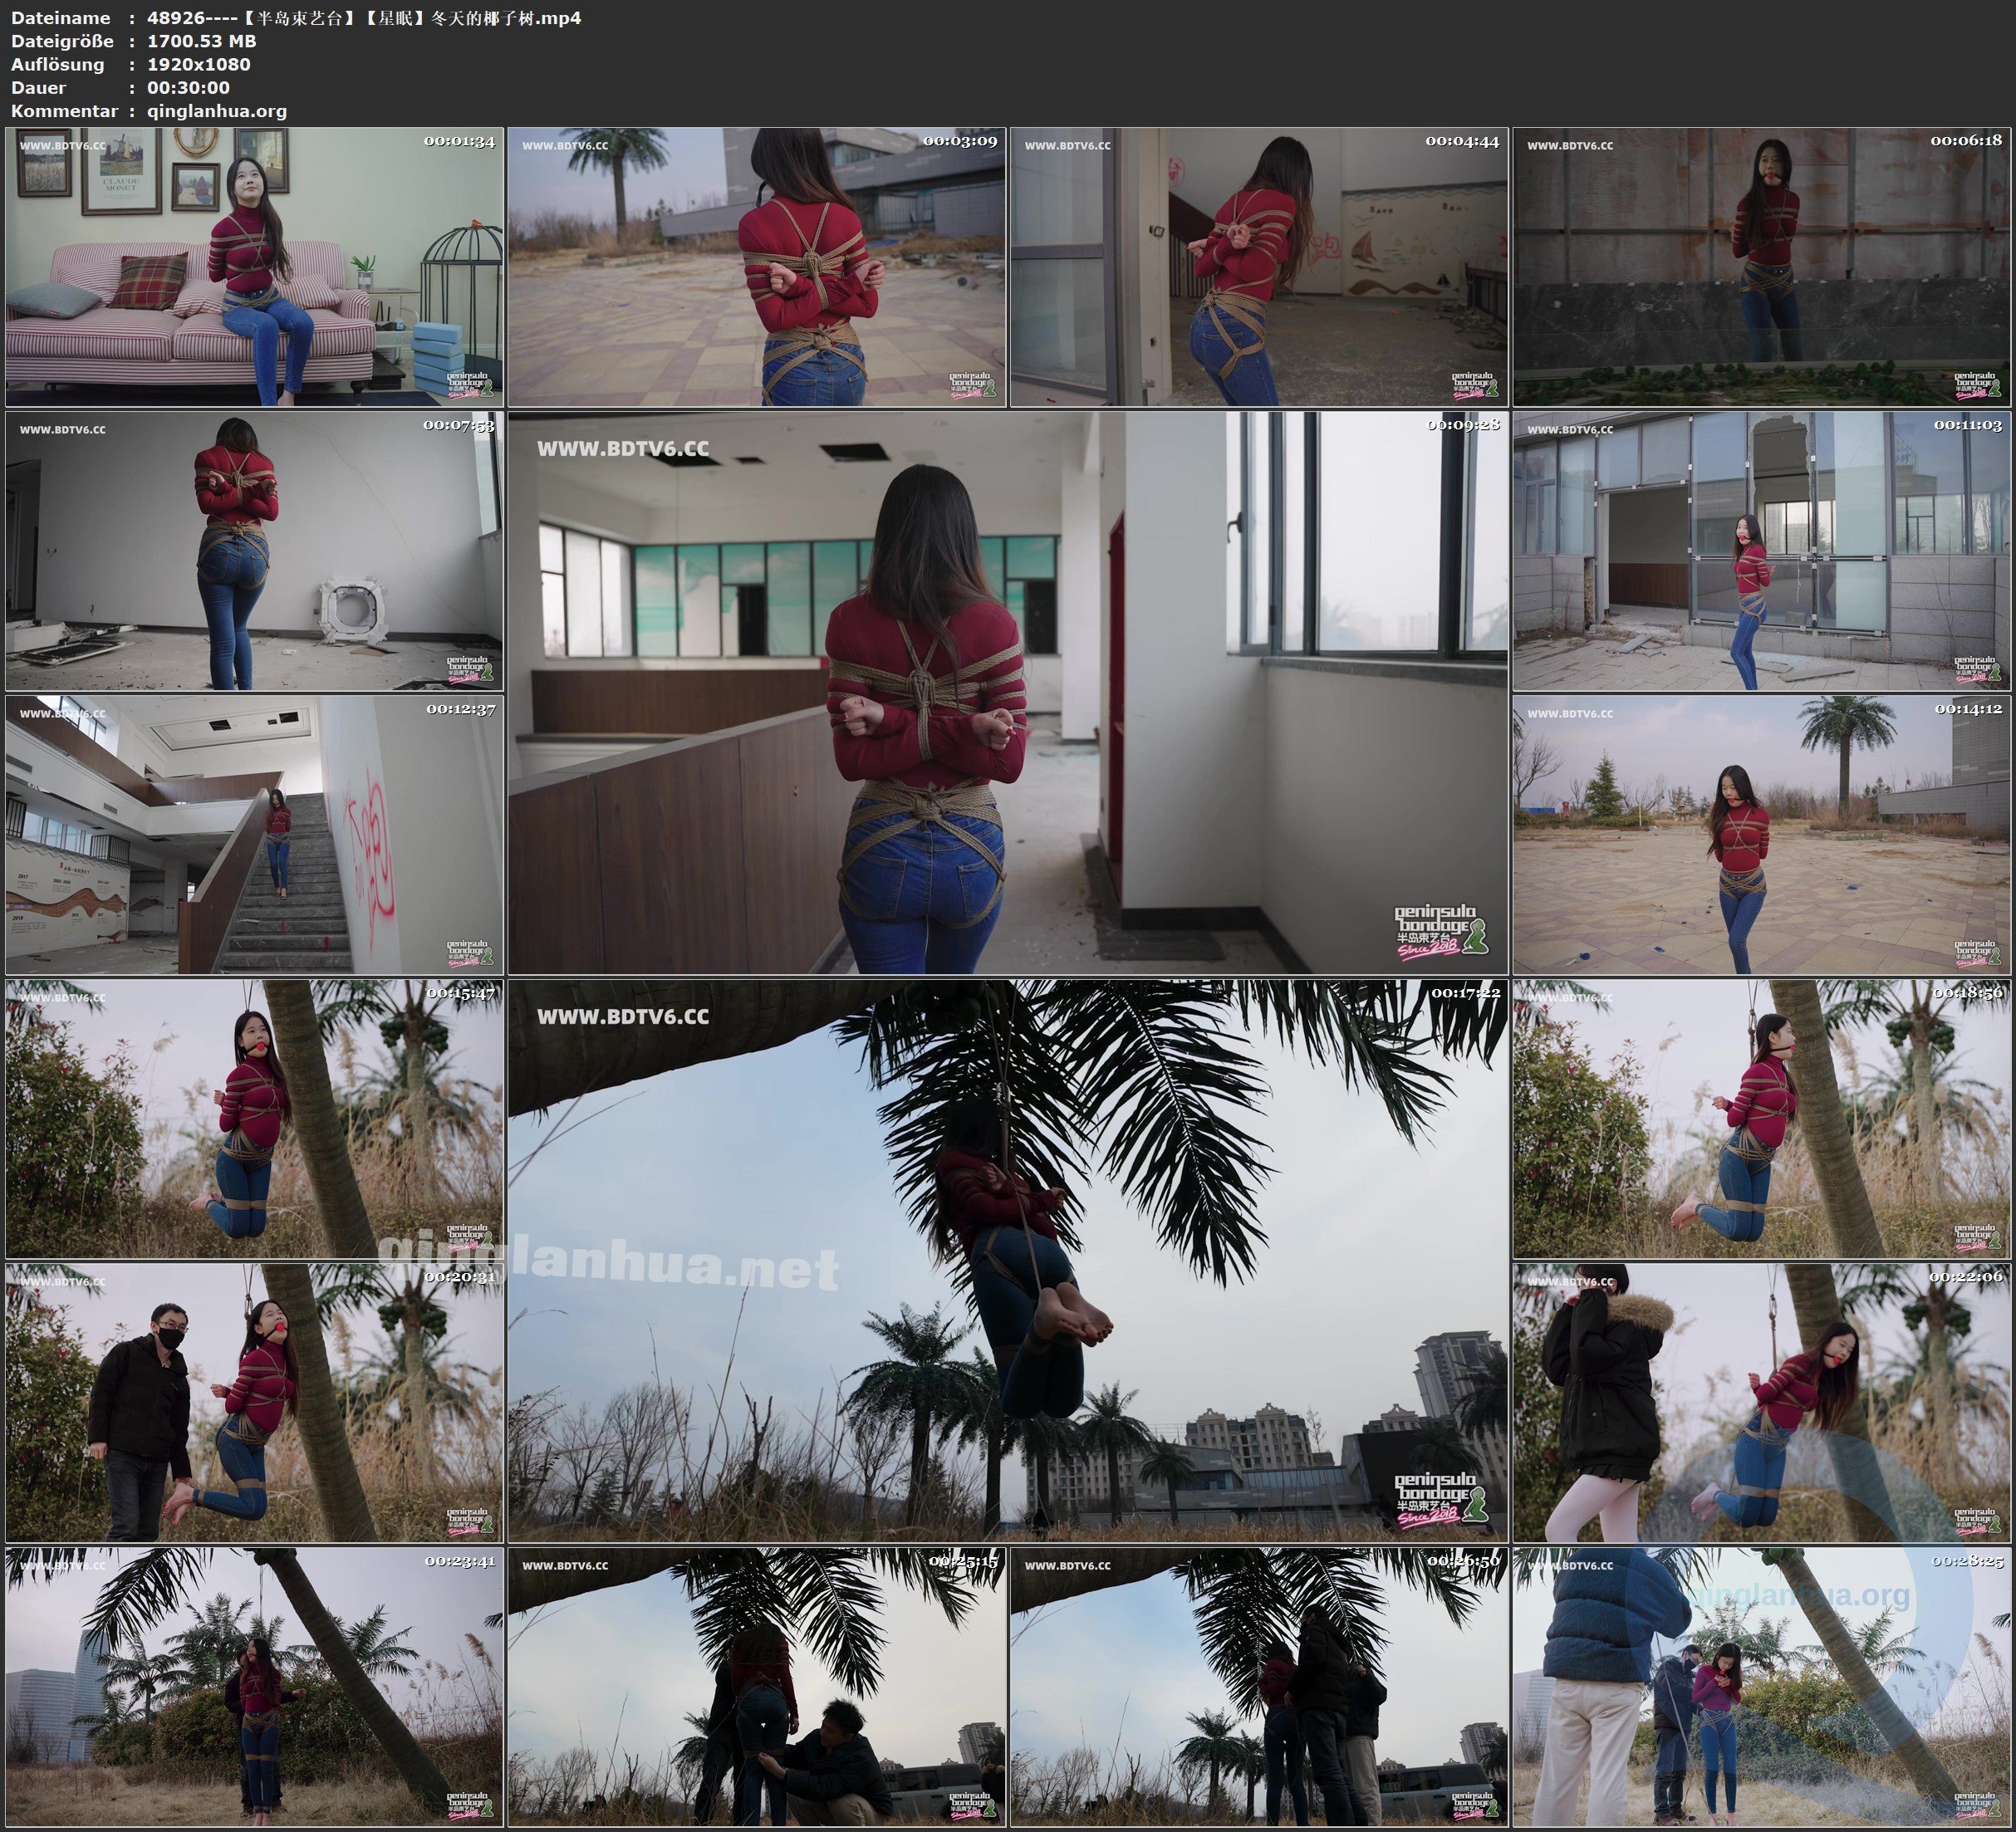Screen dimensions: 2016x1832
Task: Select the thumbnail at 00:18:56
Action: point(1762,1119)
